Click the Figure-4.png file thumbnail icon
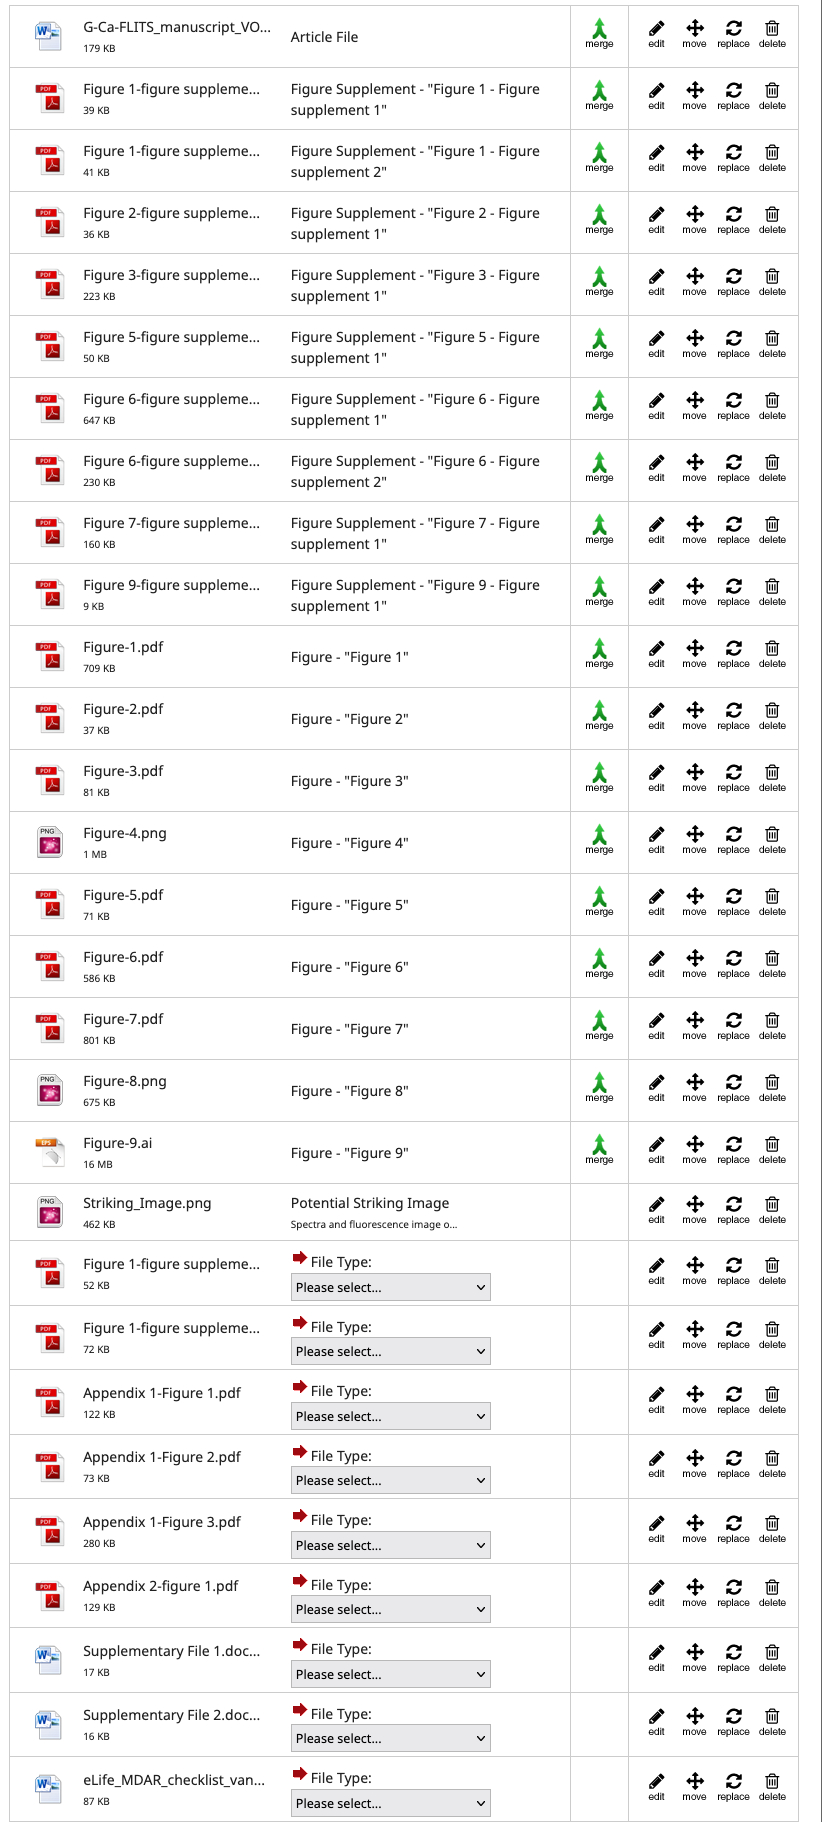The width and height of the screenshot is (830, 1822). tap(50, 842)
